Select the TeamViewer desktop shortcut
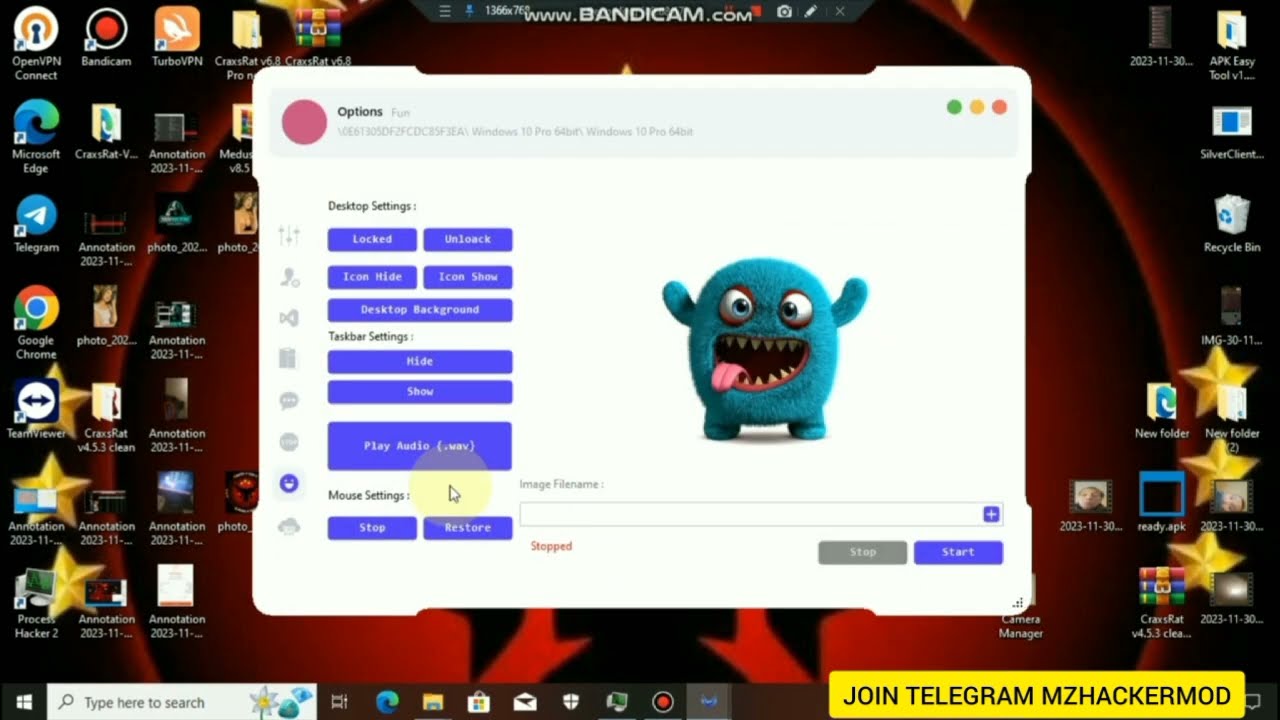 click(36, 410)
